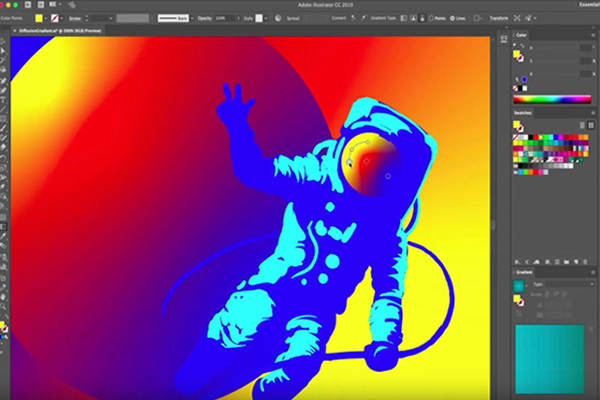Image resolution: width=600 pixels, height=400 pixels.
Task: Click the blue last-color circle in Color panel
Action: (524, 79)
